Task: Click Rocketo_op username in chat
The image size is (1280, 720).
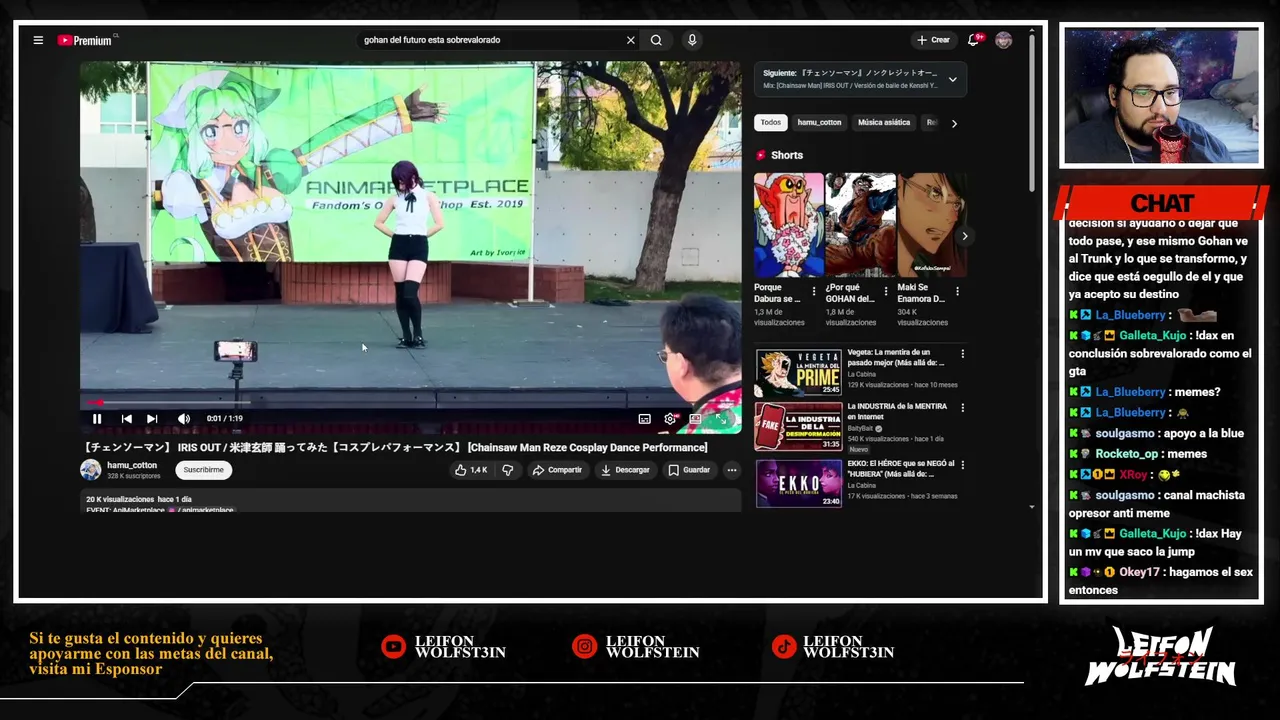Action: [x=1126, y=454]
